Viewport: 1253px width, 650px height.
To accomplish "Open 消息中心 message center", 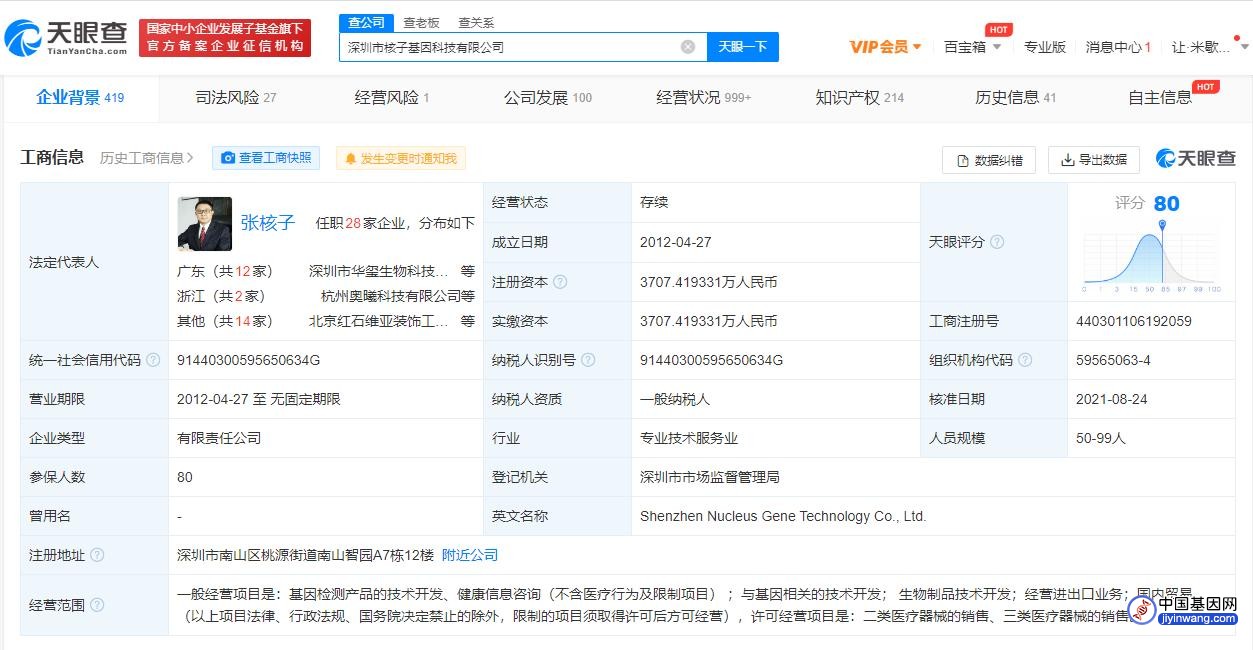I will (1118, 47).
